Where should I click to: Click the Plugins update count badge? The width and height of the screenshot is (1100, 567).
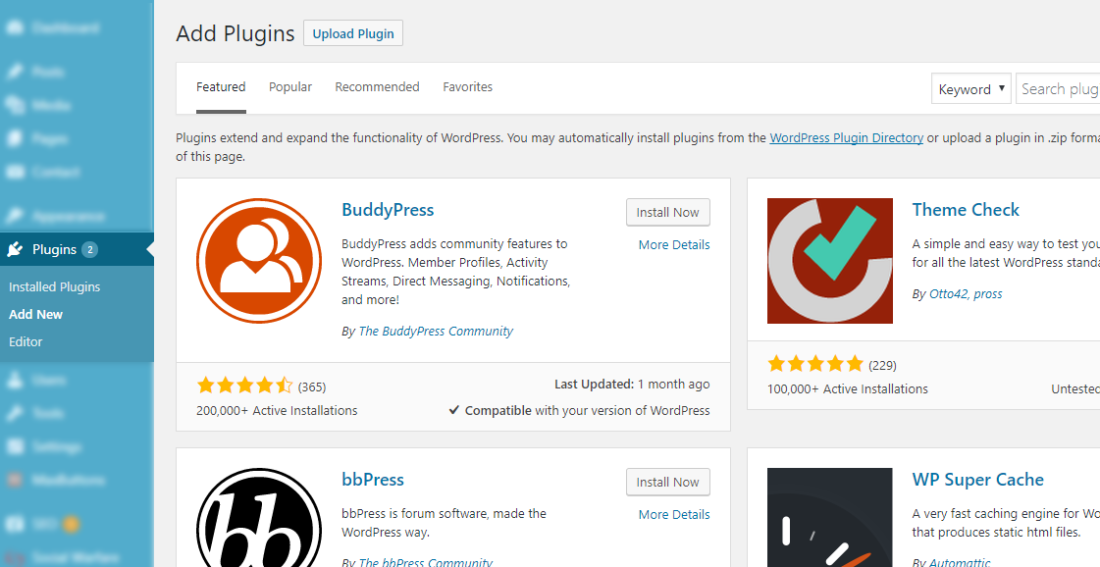[x=90, y=250]
